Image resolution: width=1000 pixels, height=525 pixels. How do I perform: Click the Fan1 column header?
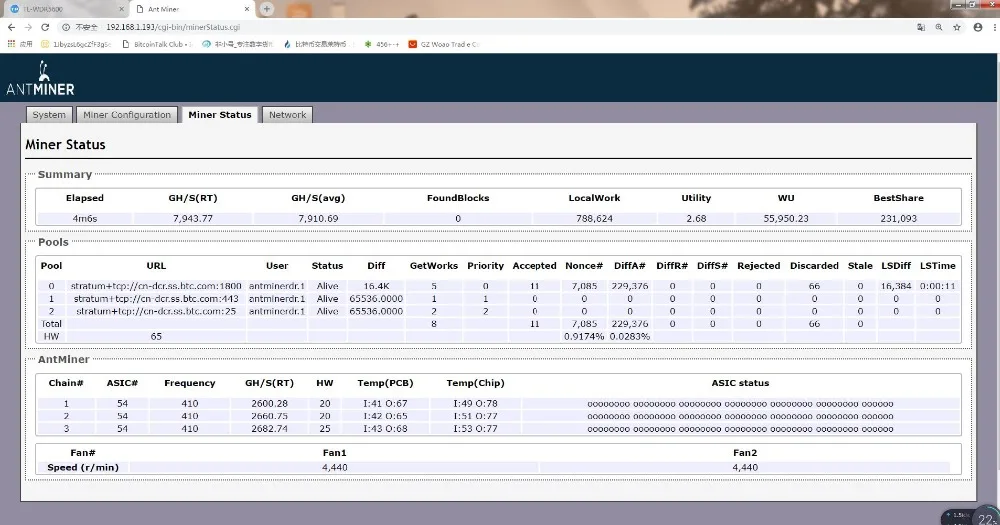pos(334,452)
